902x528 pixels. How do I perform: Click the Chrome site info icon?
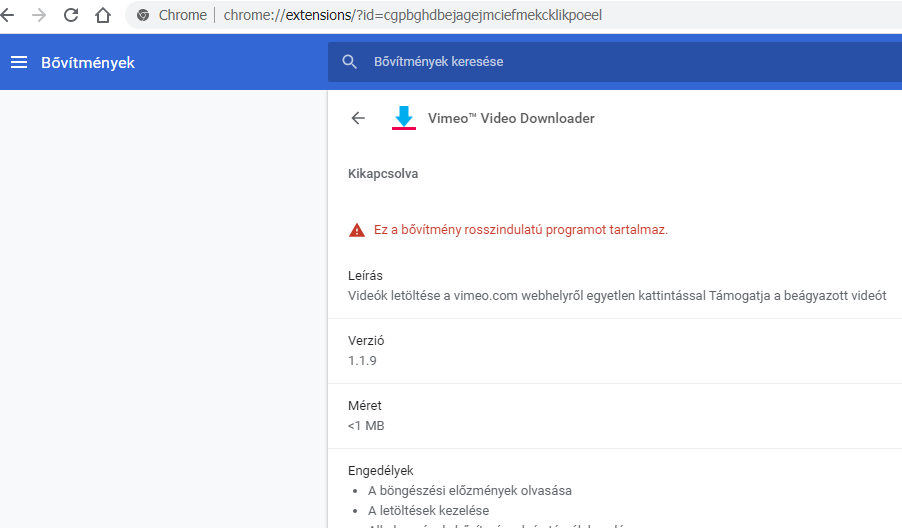[x=143, y=16]
